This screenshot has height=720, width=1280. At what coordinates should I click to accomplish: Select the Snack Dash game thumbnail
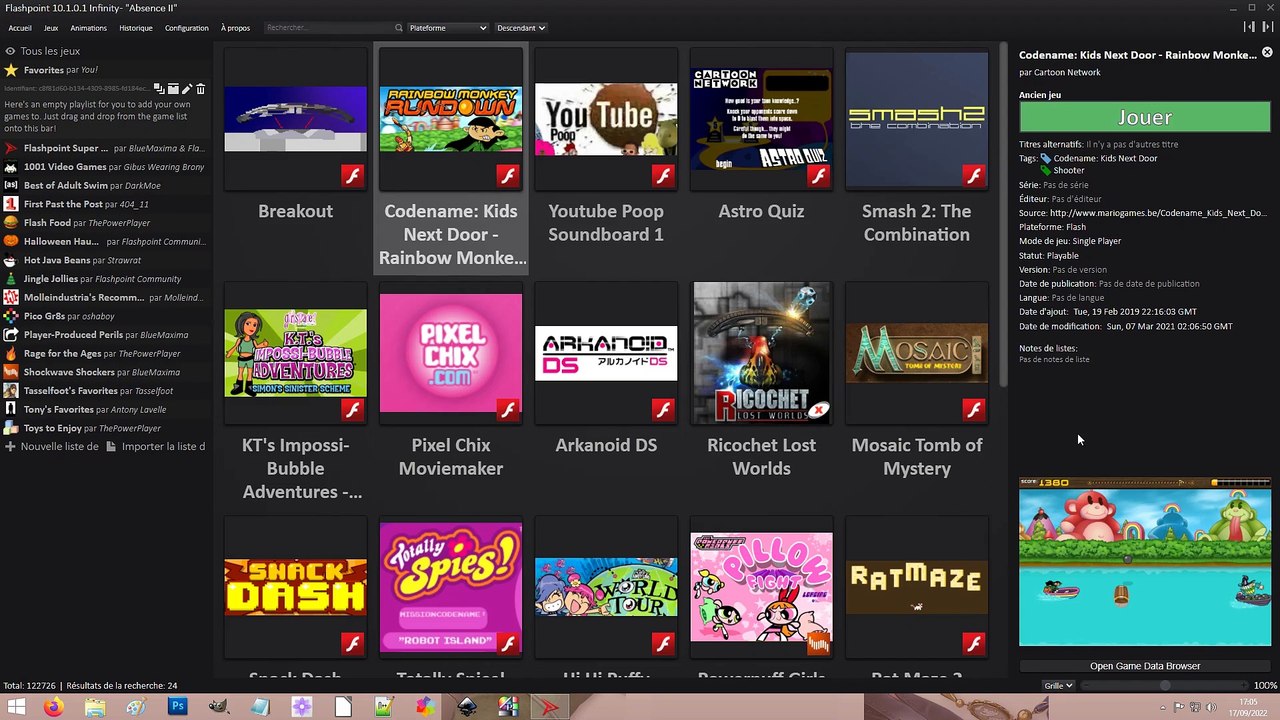click(x=295, y=587)
